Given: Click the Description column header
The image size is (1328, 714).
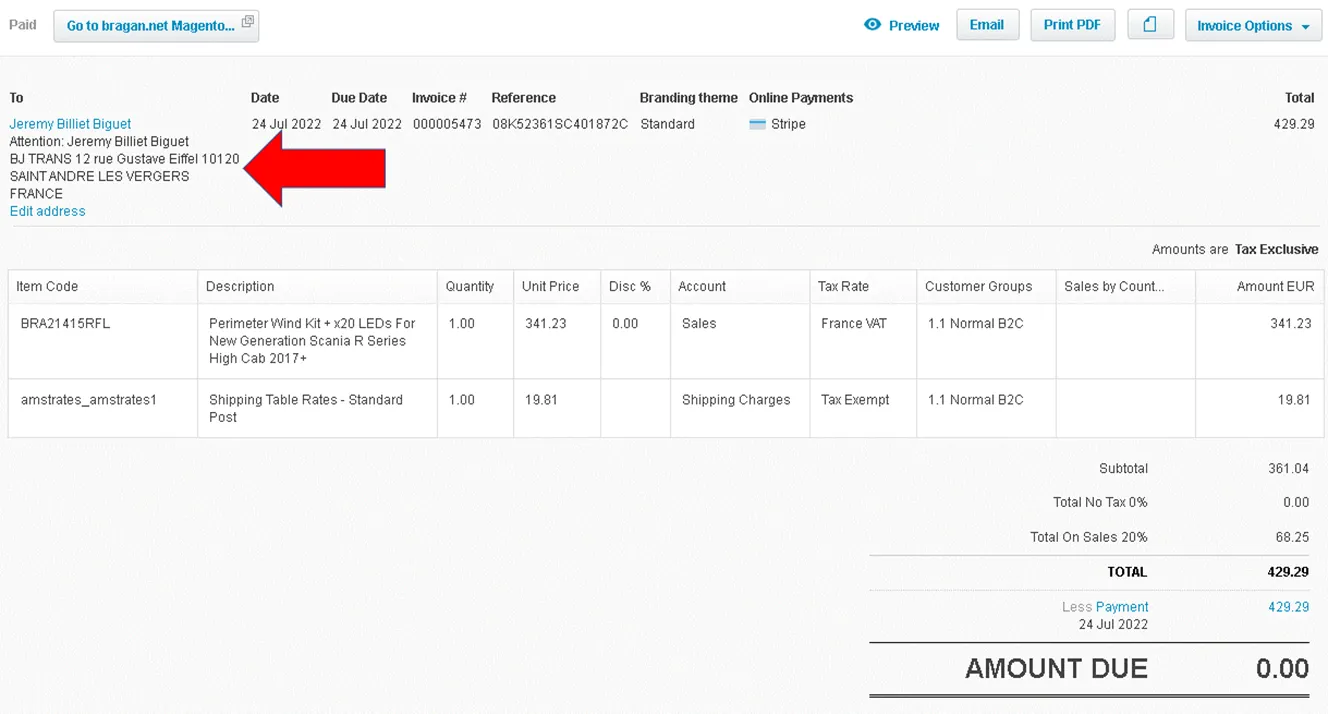Looking at the screenshot, I should coord(317,286).
